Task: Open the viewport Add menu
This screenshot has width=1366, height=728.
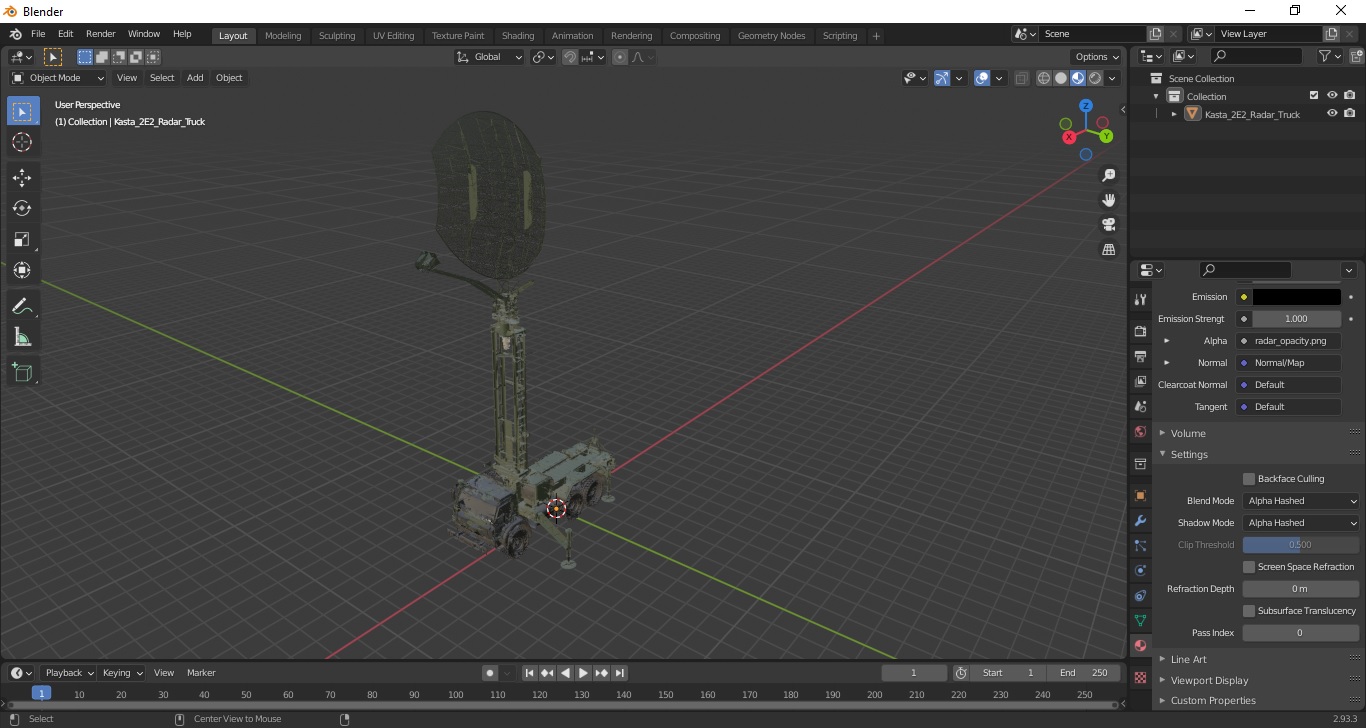Action: (195, 78)
